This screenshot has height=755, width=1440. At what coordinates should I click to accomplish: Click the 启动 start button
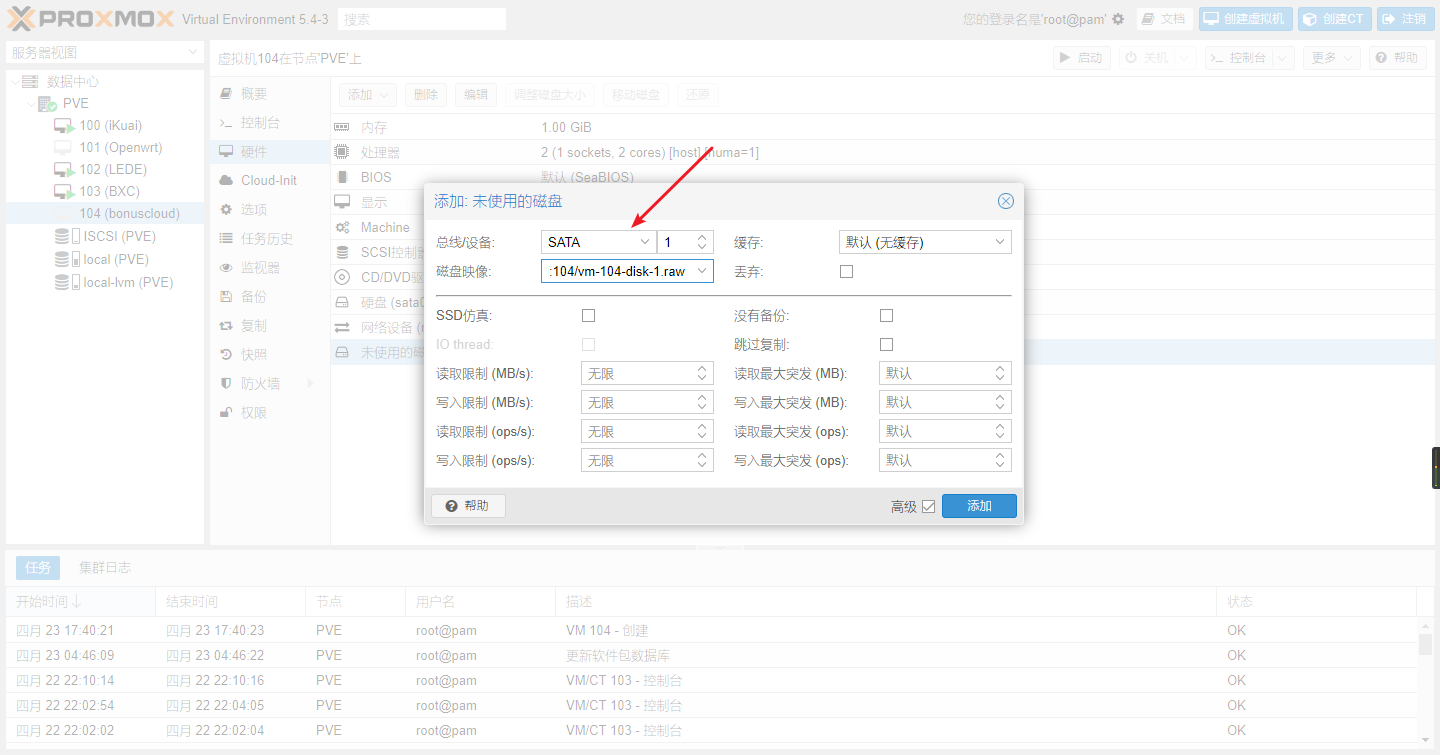tap(1080, 58)
